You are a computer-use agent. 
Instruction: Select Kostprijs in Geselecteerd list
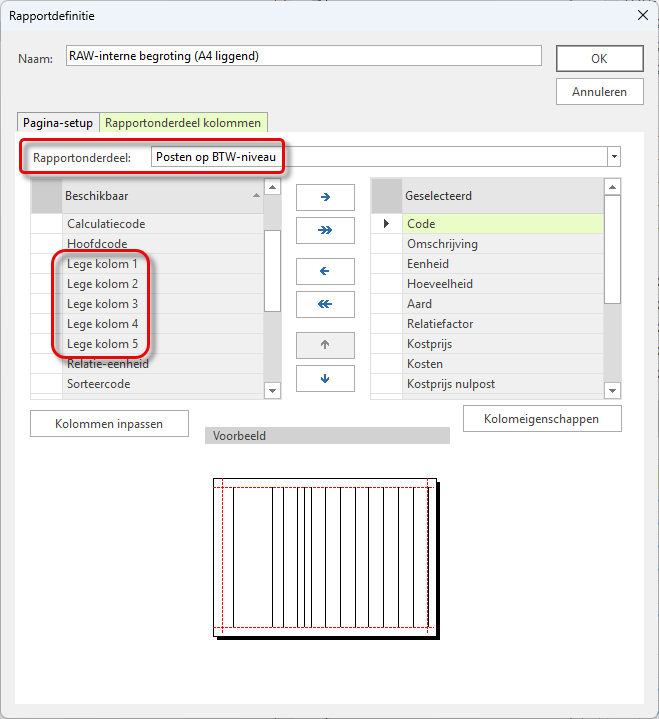503,344
